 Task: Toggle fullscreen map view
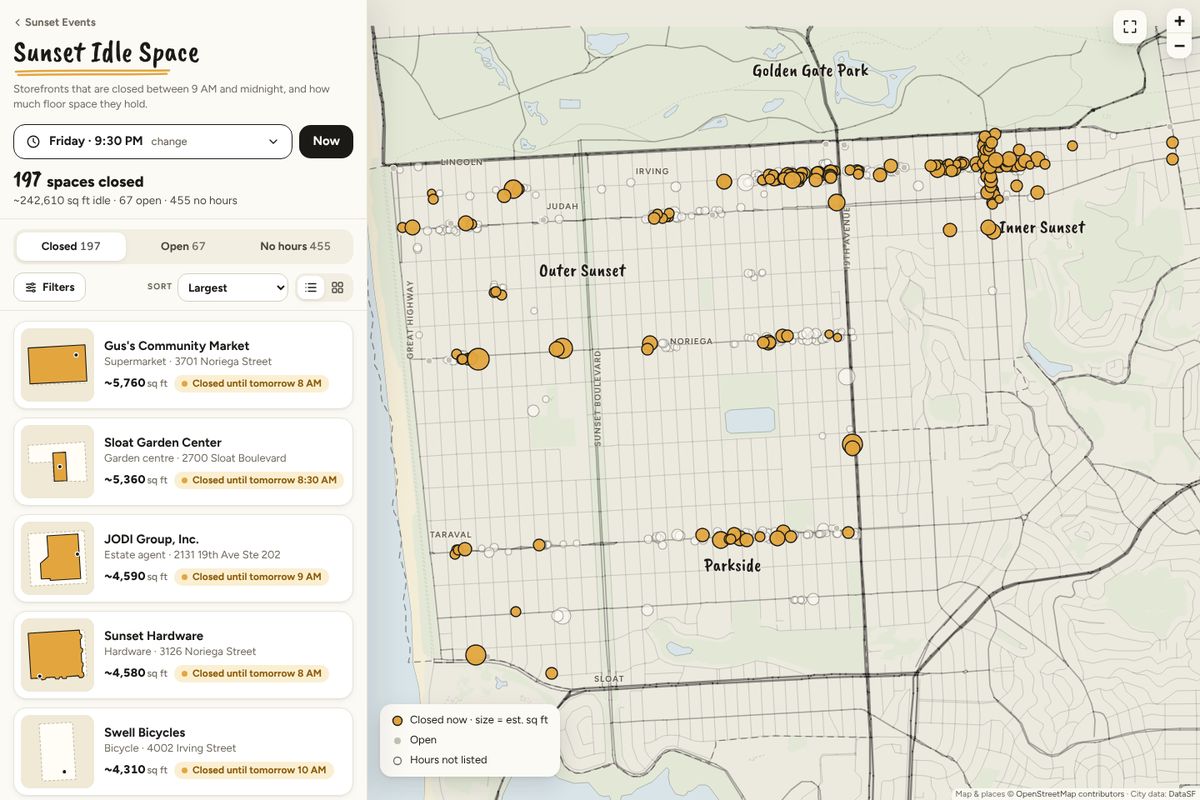pyautogui.click(x=1130, y=27)
